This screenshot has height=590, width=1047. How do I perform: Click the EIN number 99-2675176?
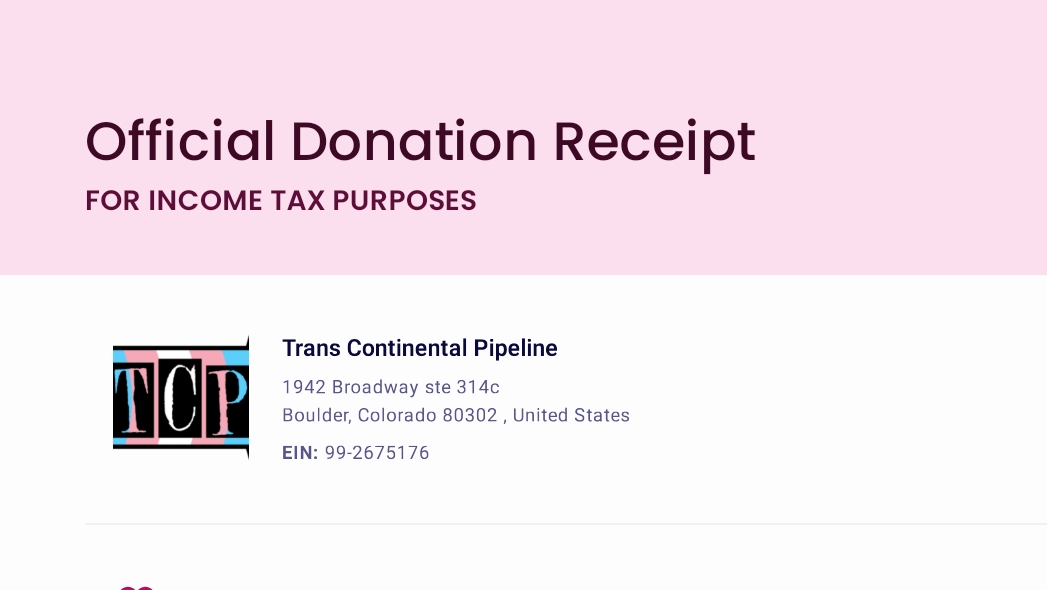click(x=377, y=453)
